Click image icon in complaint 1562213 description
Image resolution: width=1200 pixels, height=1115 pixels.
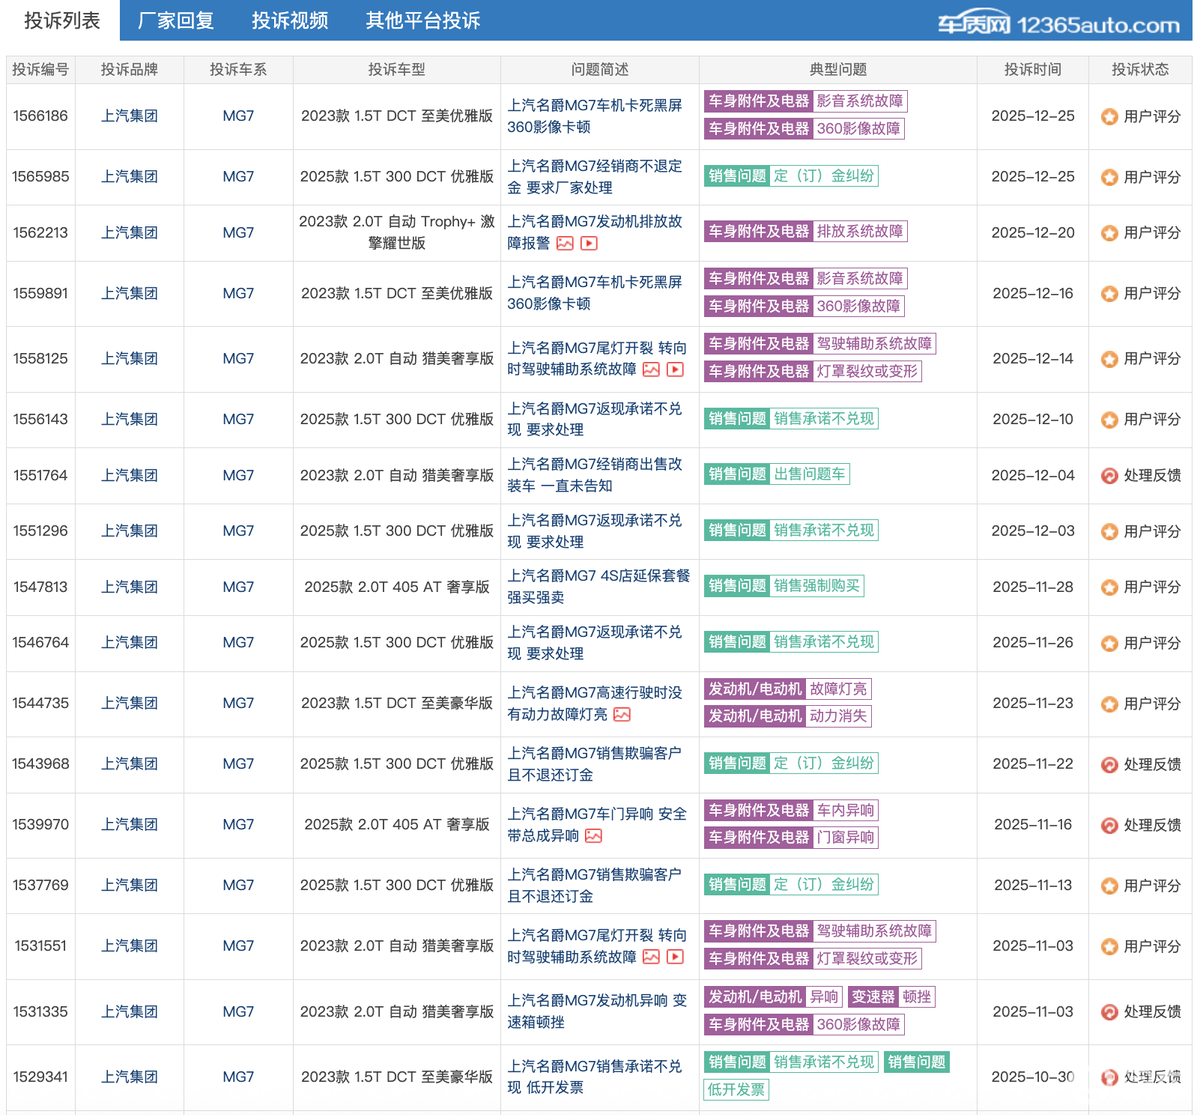pyautogui.click(x=565, y=243)
